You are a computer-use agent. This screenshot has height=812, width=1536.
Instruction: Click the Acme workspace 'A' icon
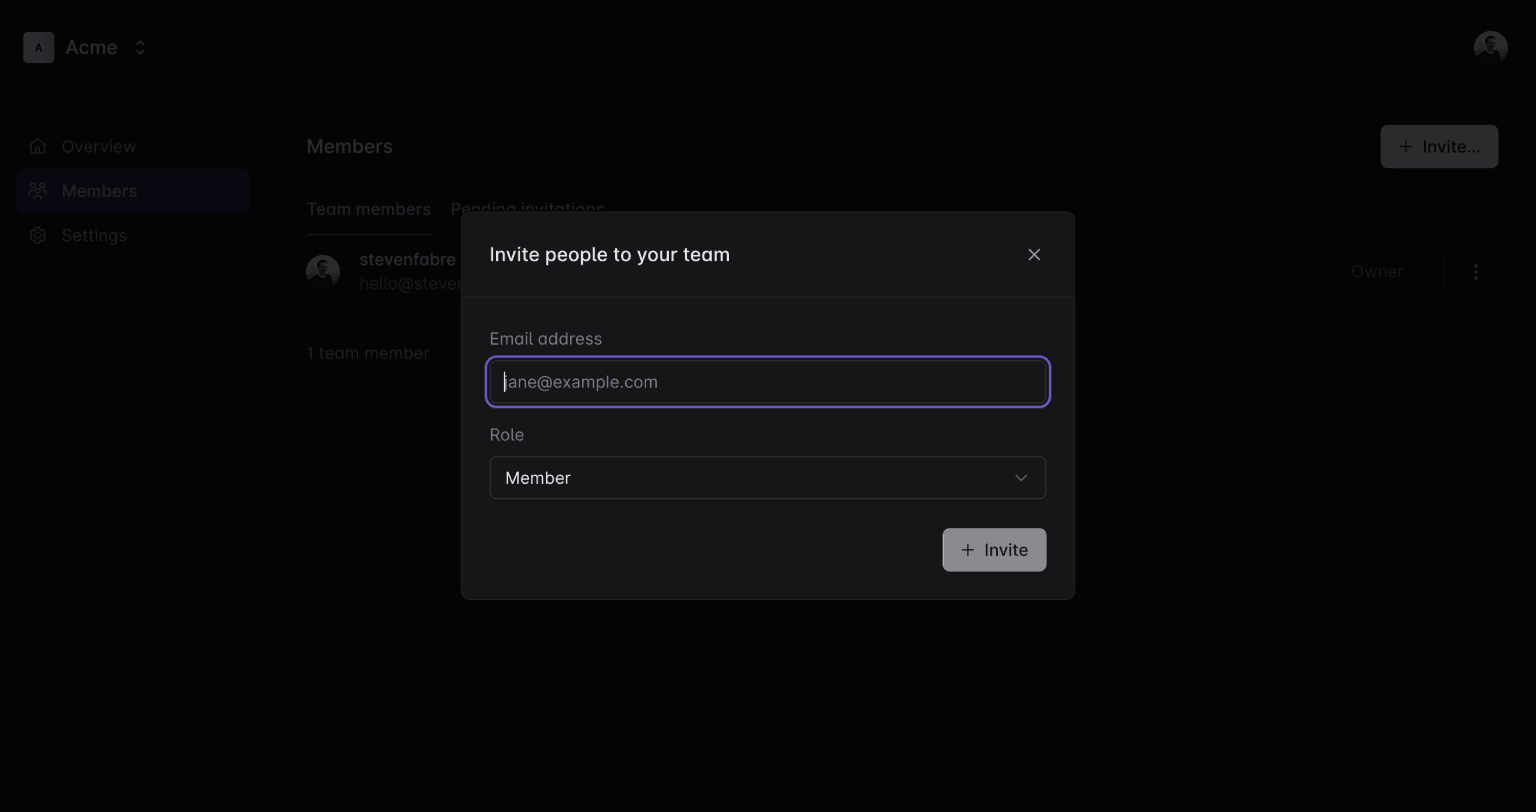tap(38, 47)
